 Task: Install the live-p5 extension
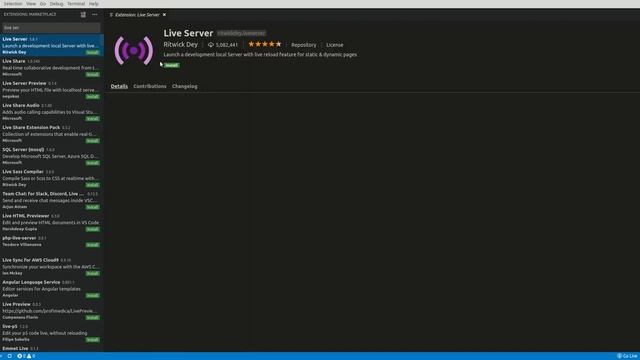93,339
